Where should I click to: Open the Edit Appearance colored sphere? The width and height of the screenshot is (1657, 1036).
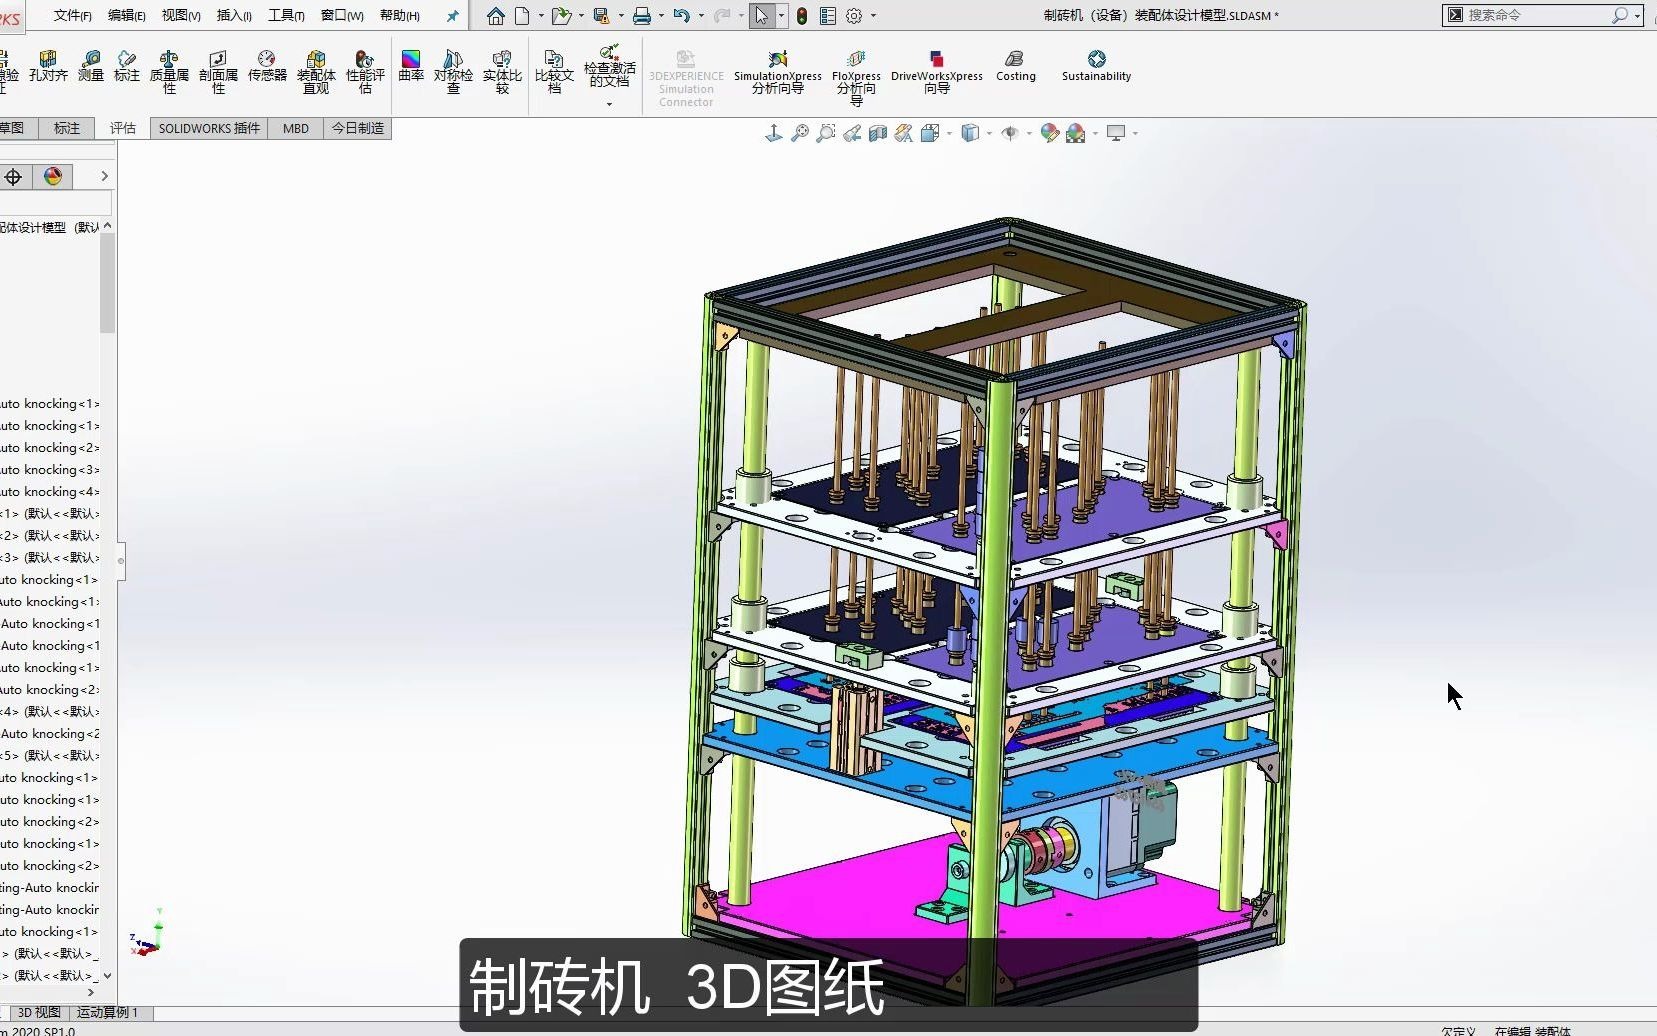pos(1047,133)
